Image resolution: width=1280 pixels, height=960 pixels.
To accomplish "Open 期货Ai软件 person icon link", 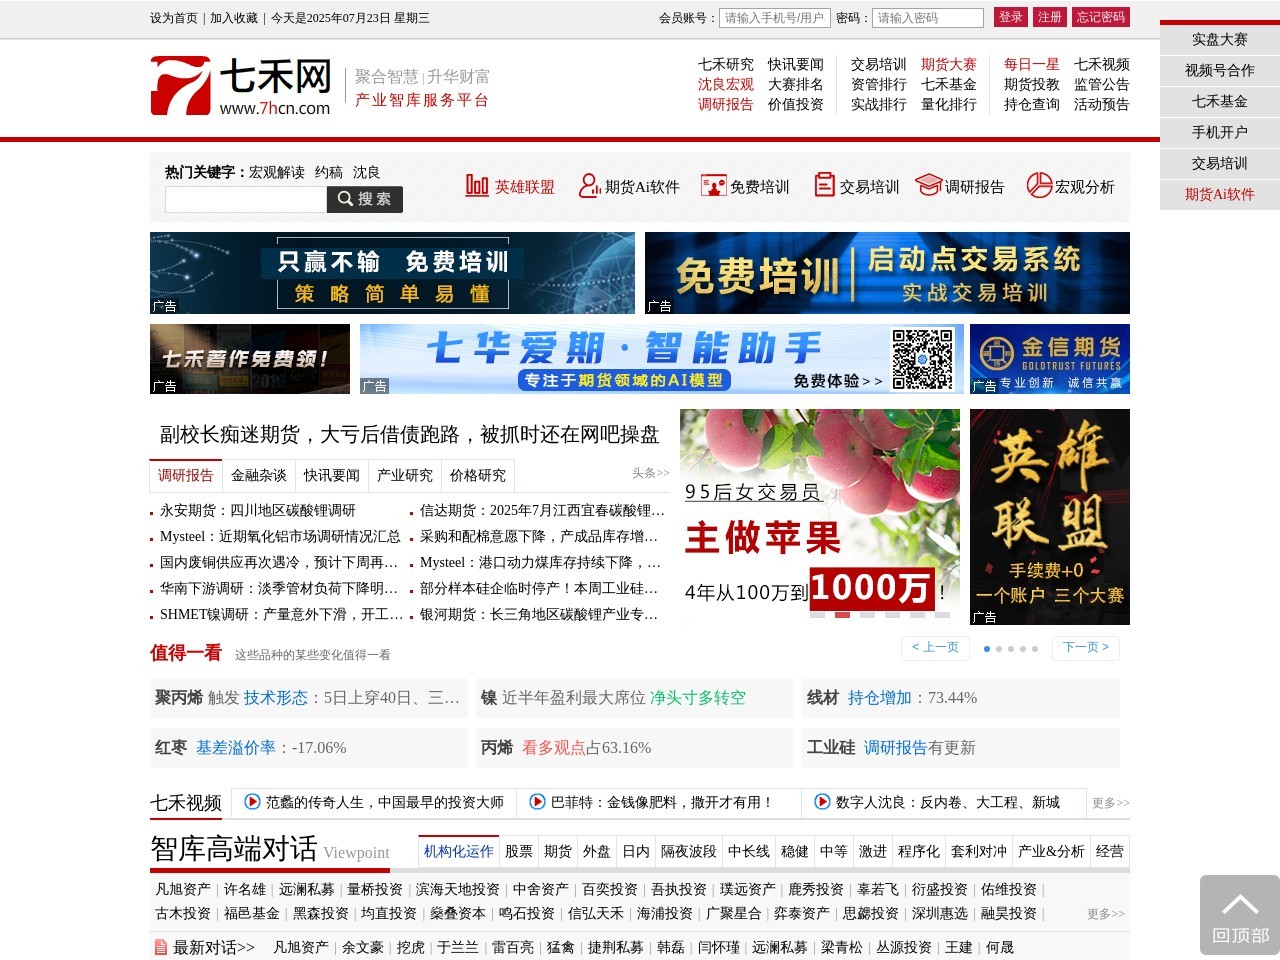I will point(589,186).
